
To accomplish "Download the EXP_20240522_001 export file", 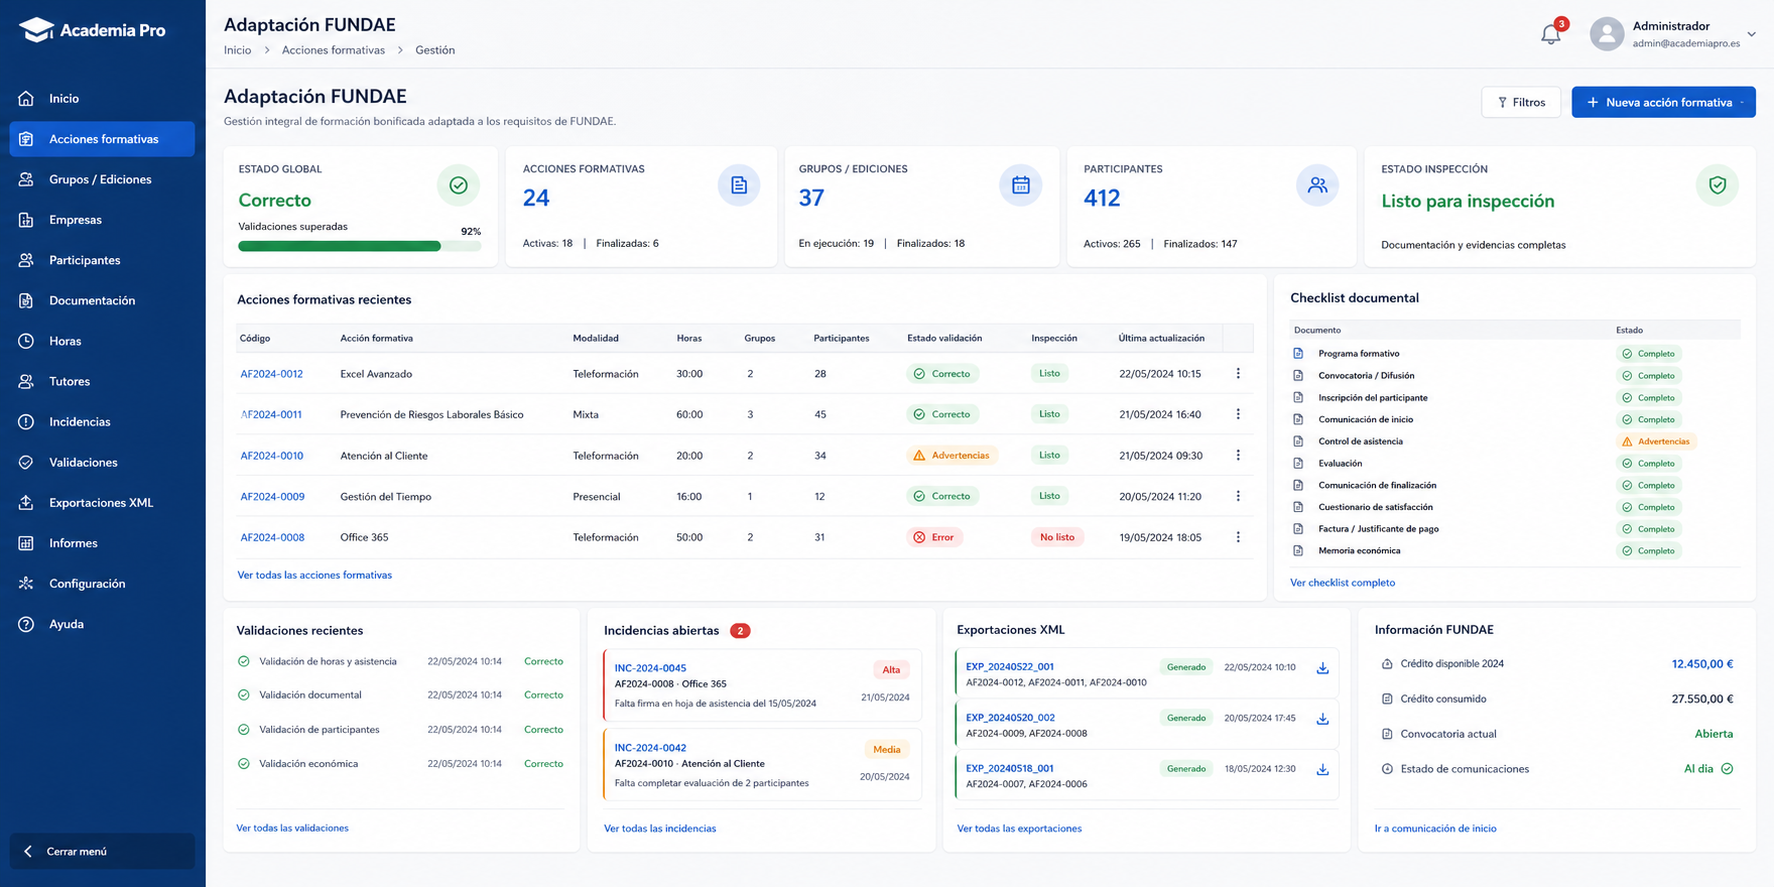I will pos(1322,668).
